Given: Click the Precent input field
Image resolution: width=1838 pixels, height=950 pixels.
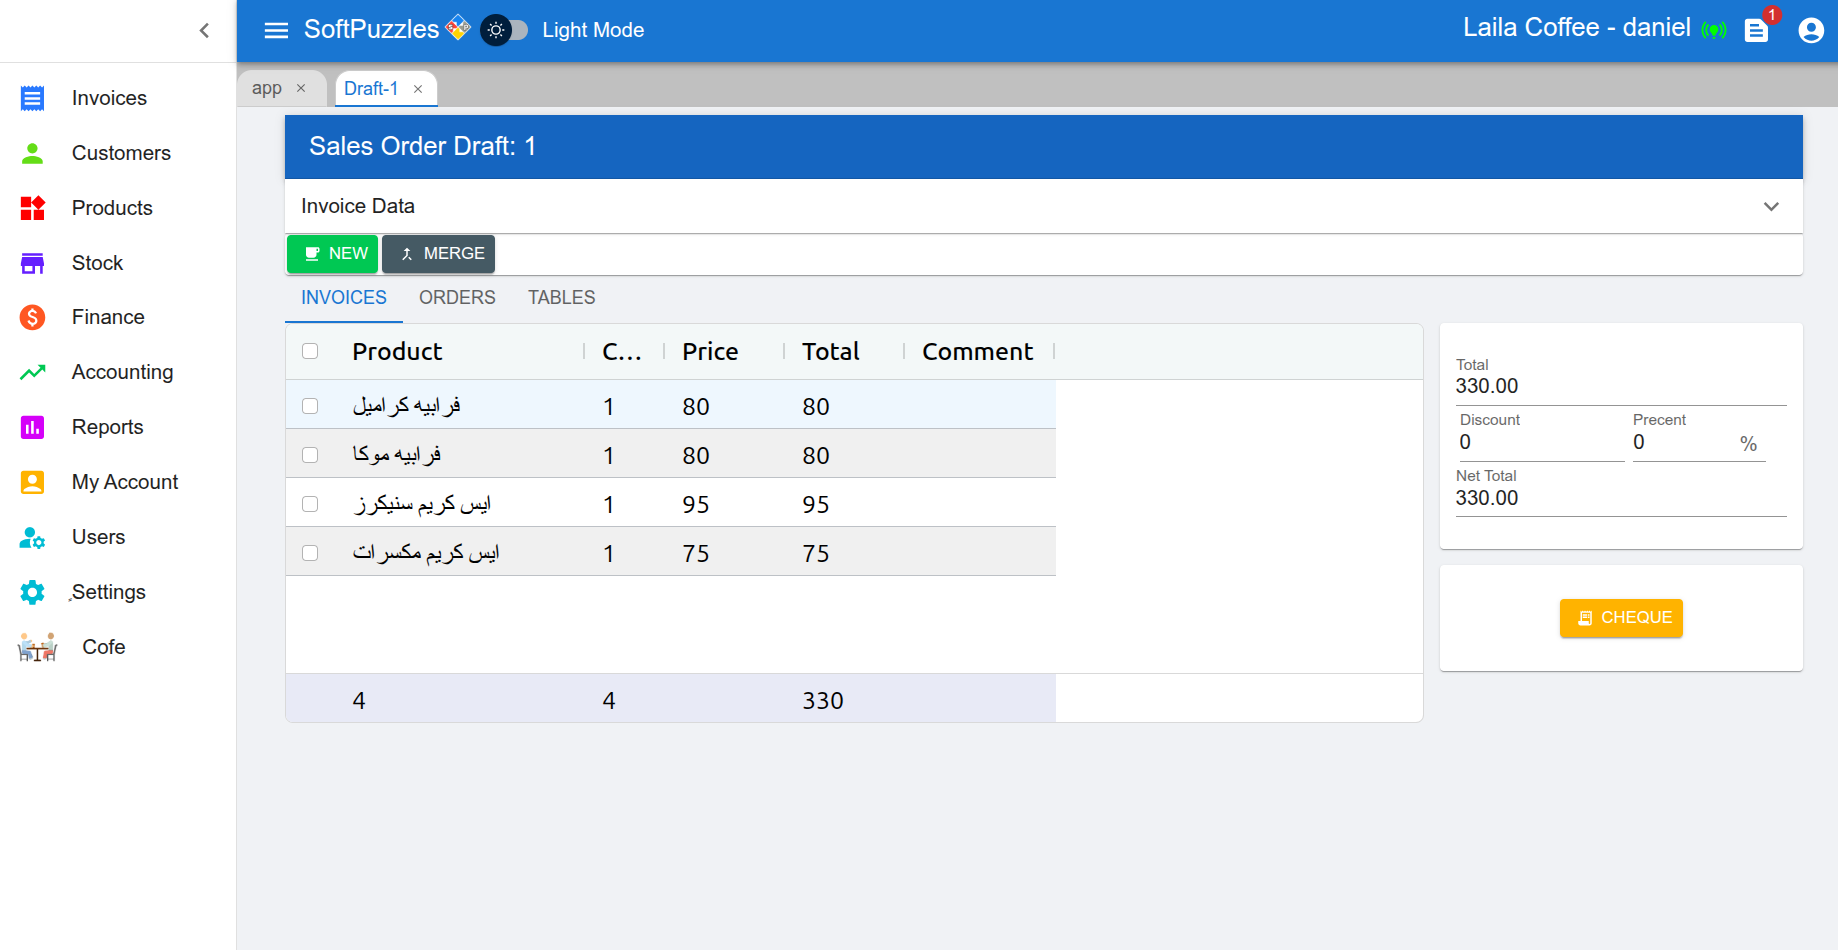Looking at the screenshot, I should coord(1682,443).
